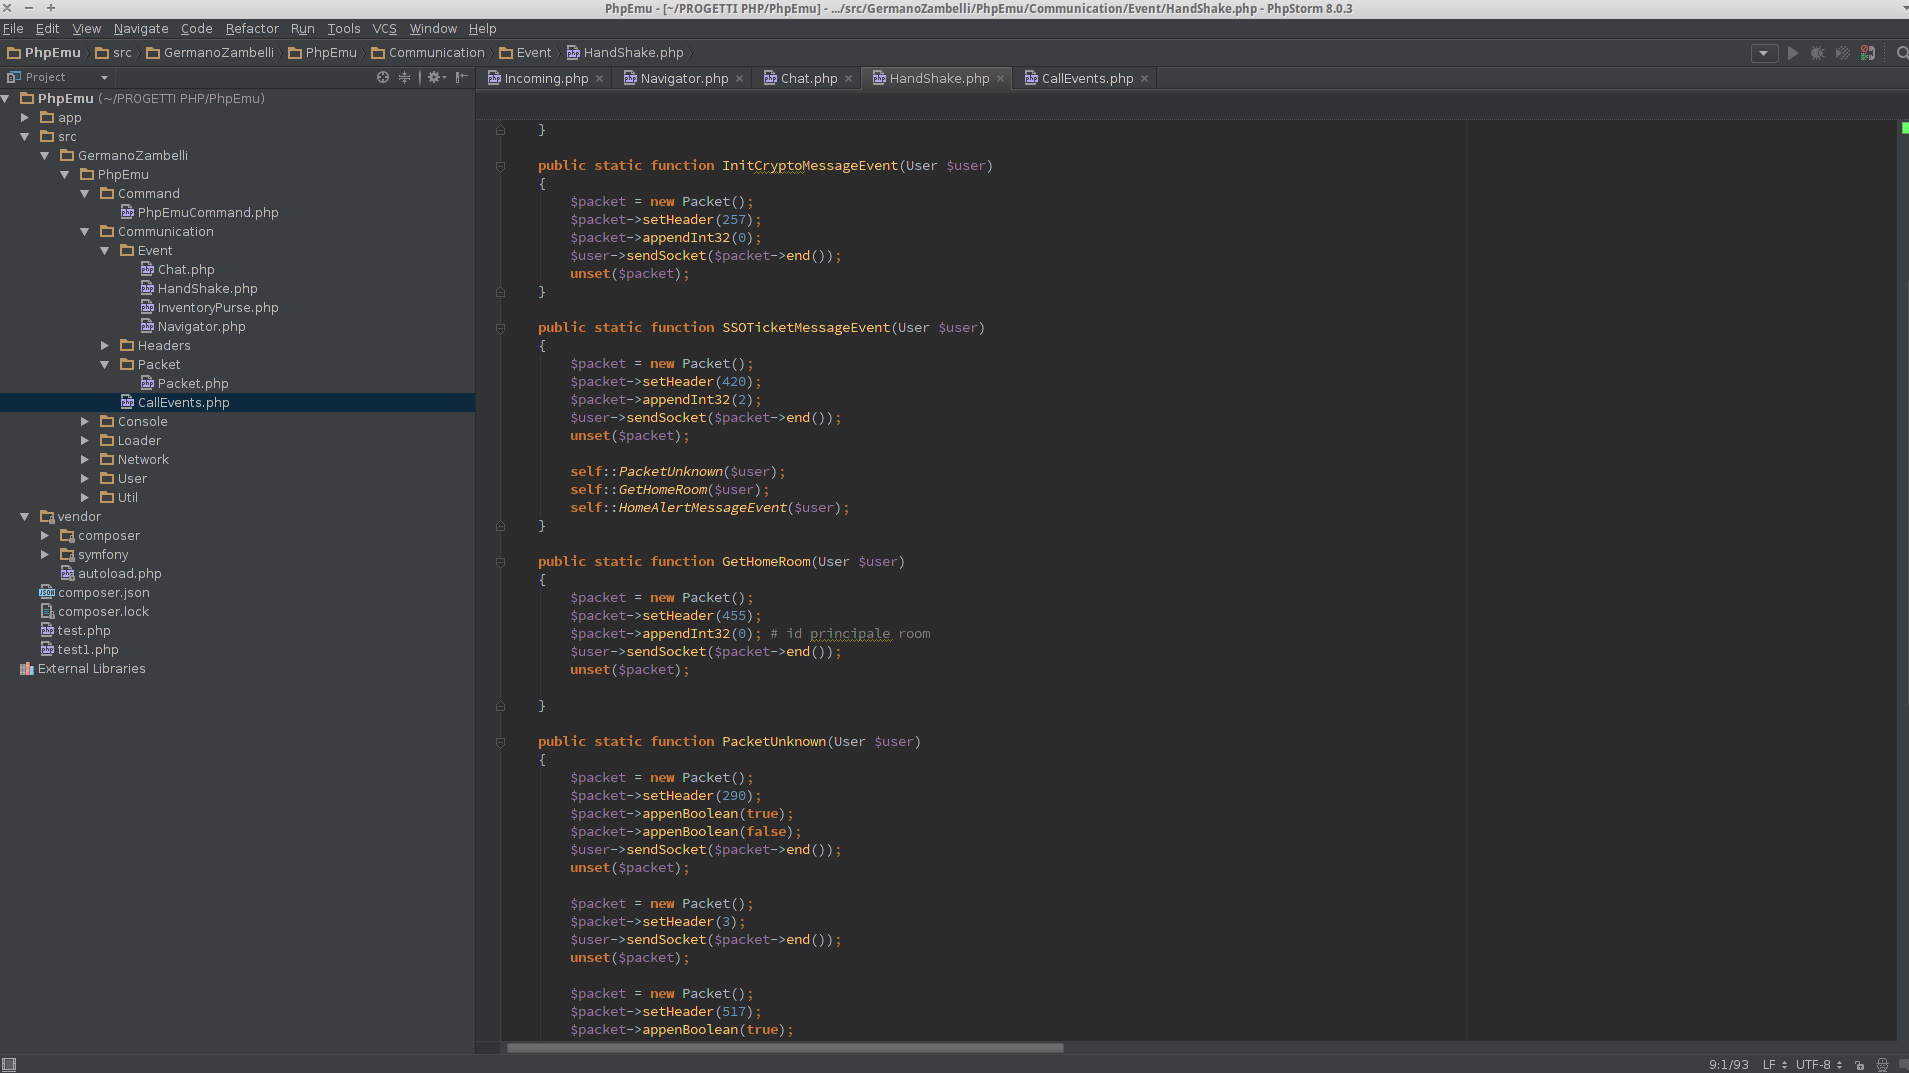
Task: Close the CallEvents.php editor tab
Action: click(1145, 79)
